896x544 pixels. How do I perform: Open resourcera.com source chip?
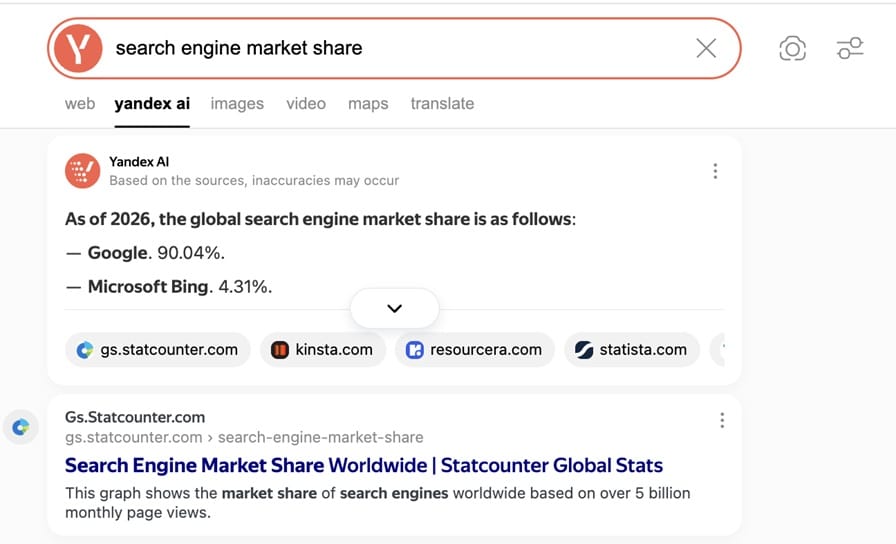[475, 350]
